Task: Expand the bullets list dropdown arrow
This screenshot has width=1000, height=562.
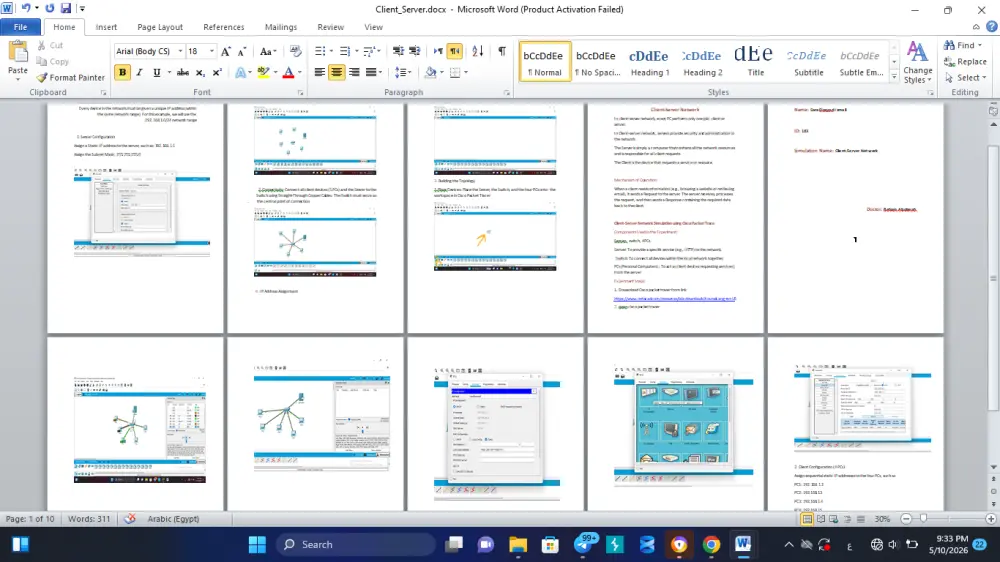Action: click(x=331, y=51)
